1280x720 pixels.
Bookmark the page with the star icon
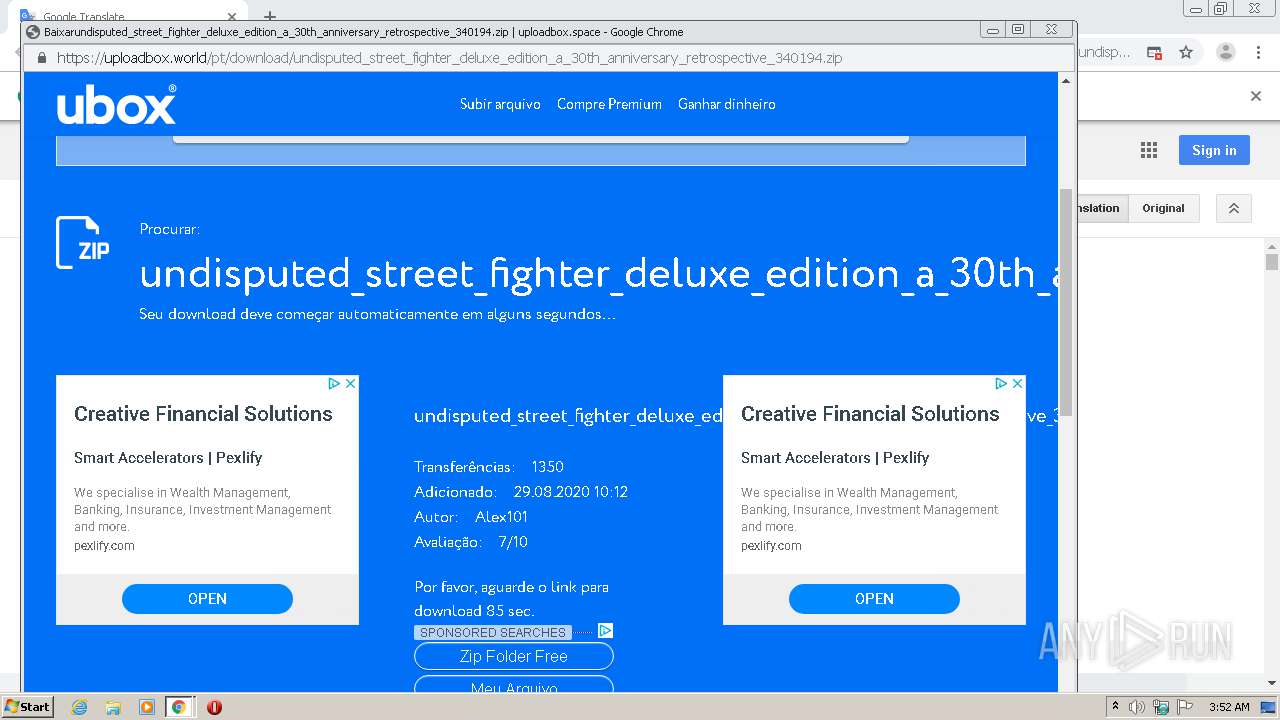pos(1186,52)
